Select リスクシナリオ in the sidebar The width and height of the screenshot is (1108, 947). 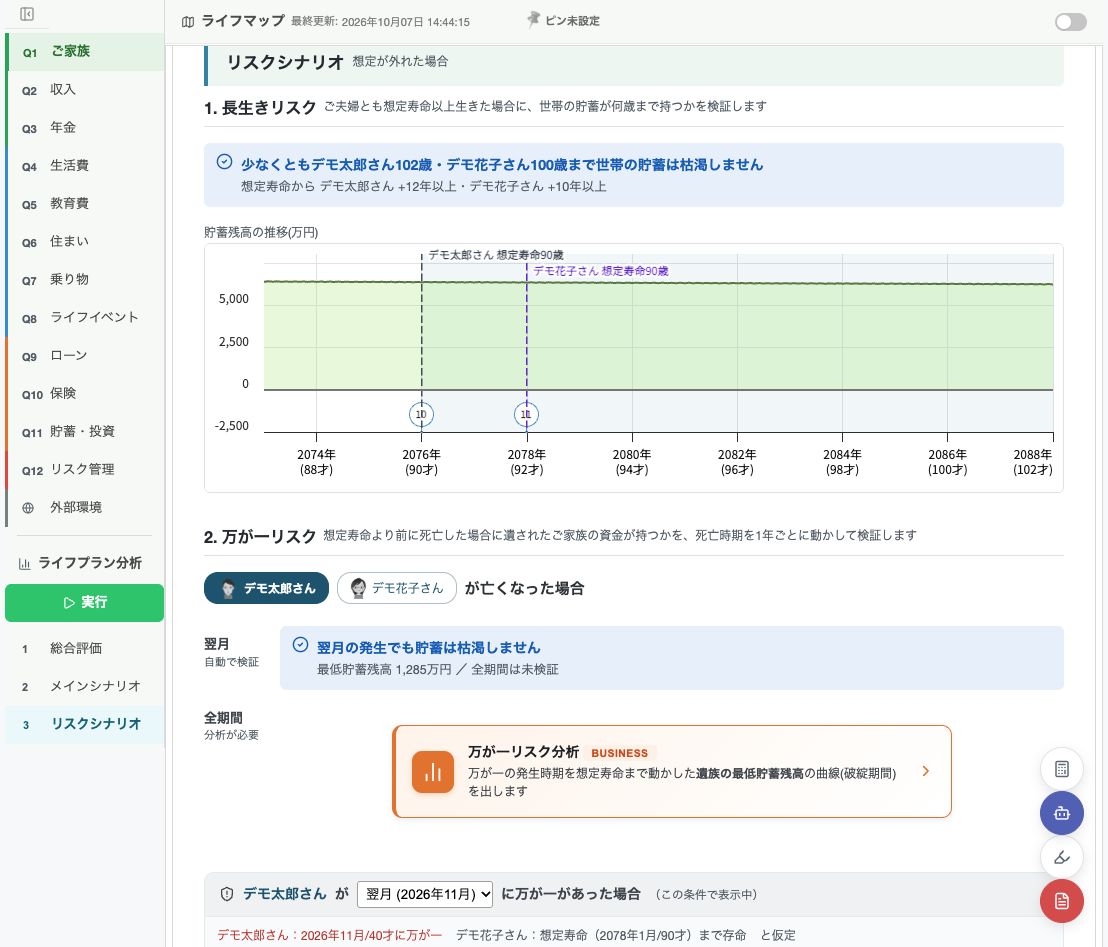click(85, 724)
